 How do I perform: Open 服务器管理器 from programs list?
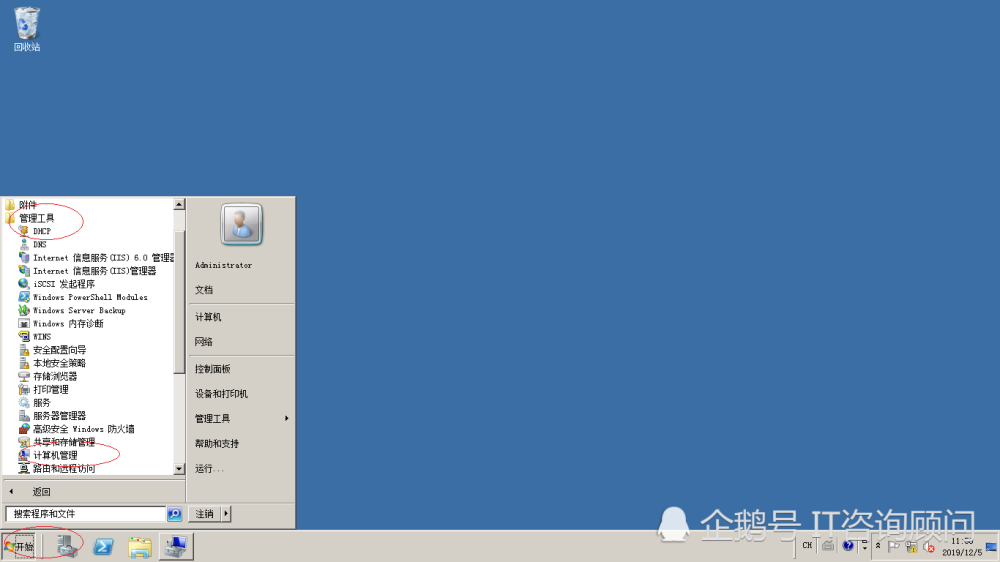click(x=52, y=416)
